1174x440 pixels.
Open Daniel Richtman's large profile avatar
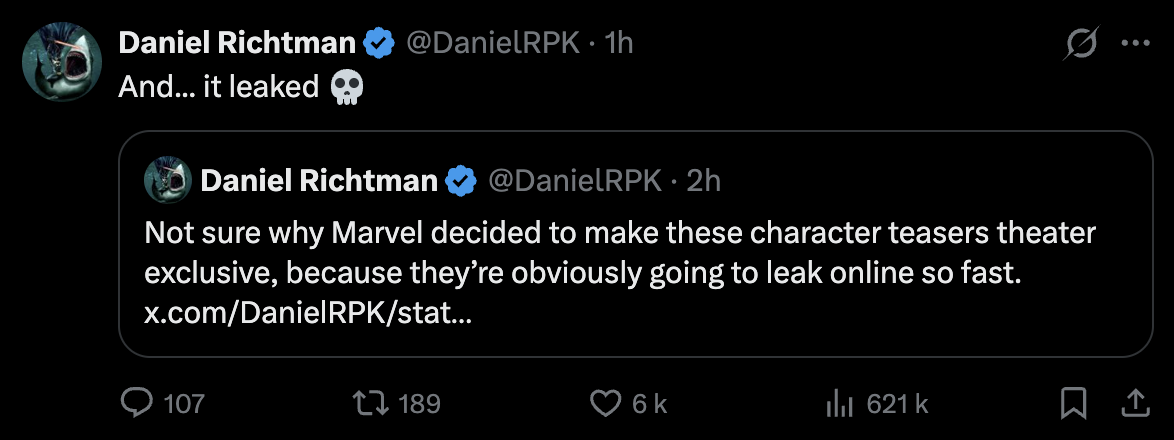pos(62,62)
